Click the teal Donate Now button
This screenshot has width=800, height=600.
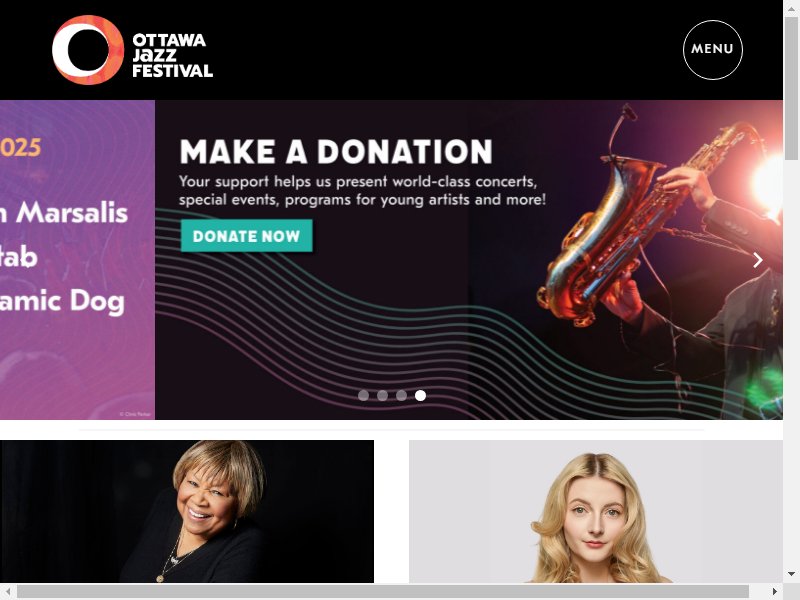[x=246, y=236]
